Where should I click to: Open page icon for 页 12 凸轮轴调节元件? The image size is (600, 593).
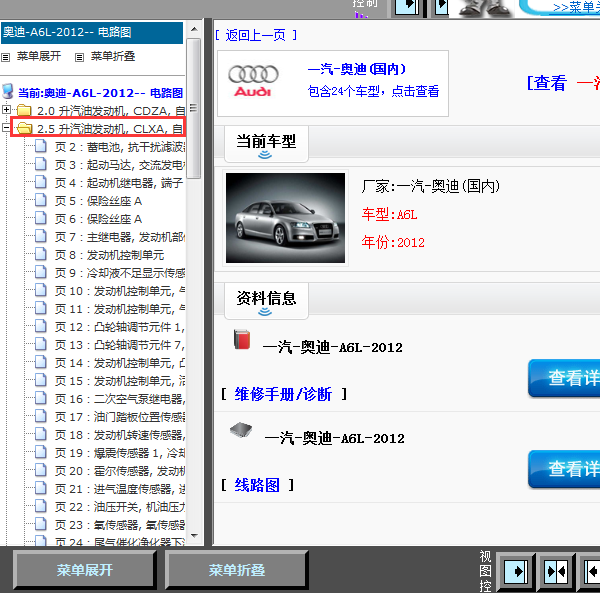click(x=41, y=326)
